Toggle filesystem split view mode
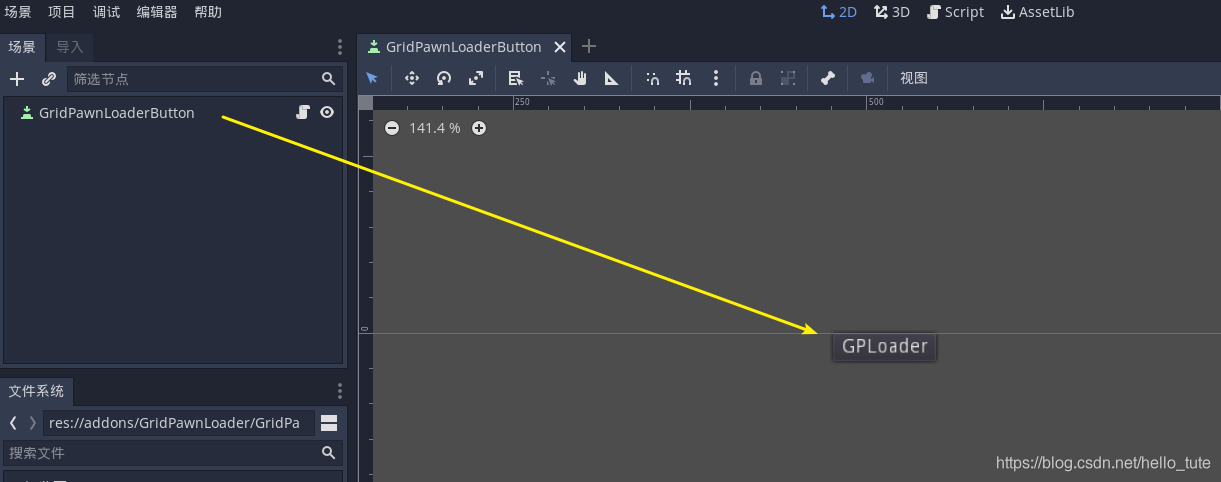The height and width of the screenshot is (482, 1221). (329, 423)
